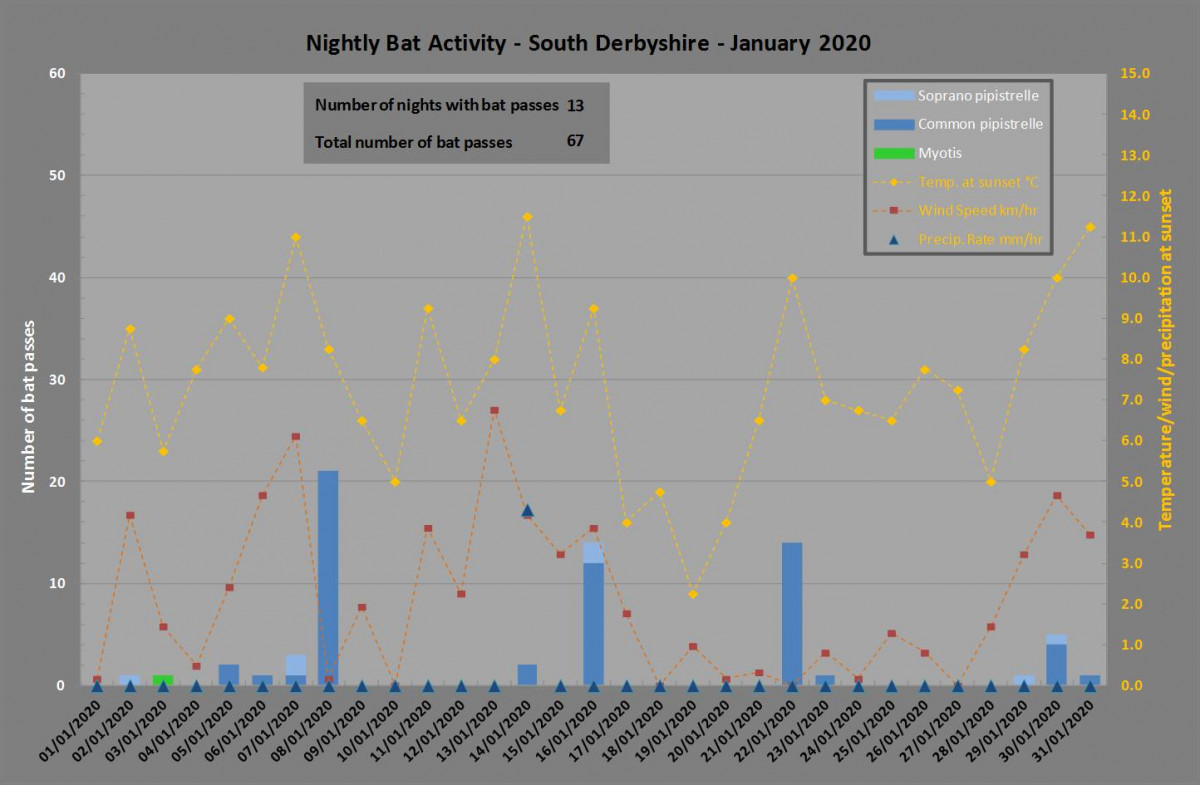Click left axis value 10
The height and width of the screenshot is (785, 1200).
pyautogui.click(x=55, y=584)
